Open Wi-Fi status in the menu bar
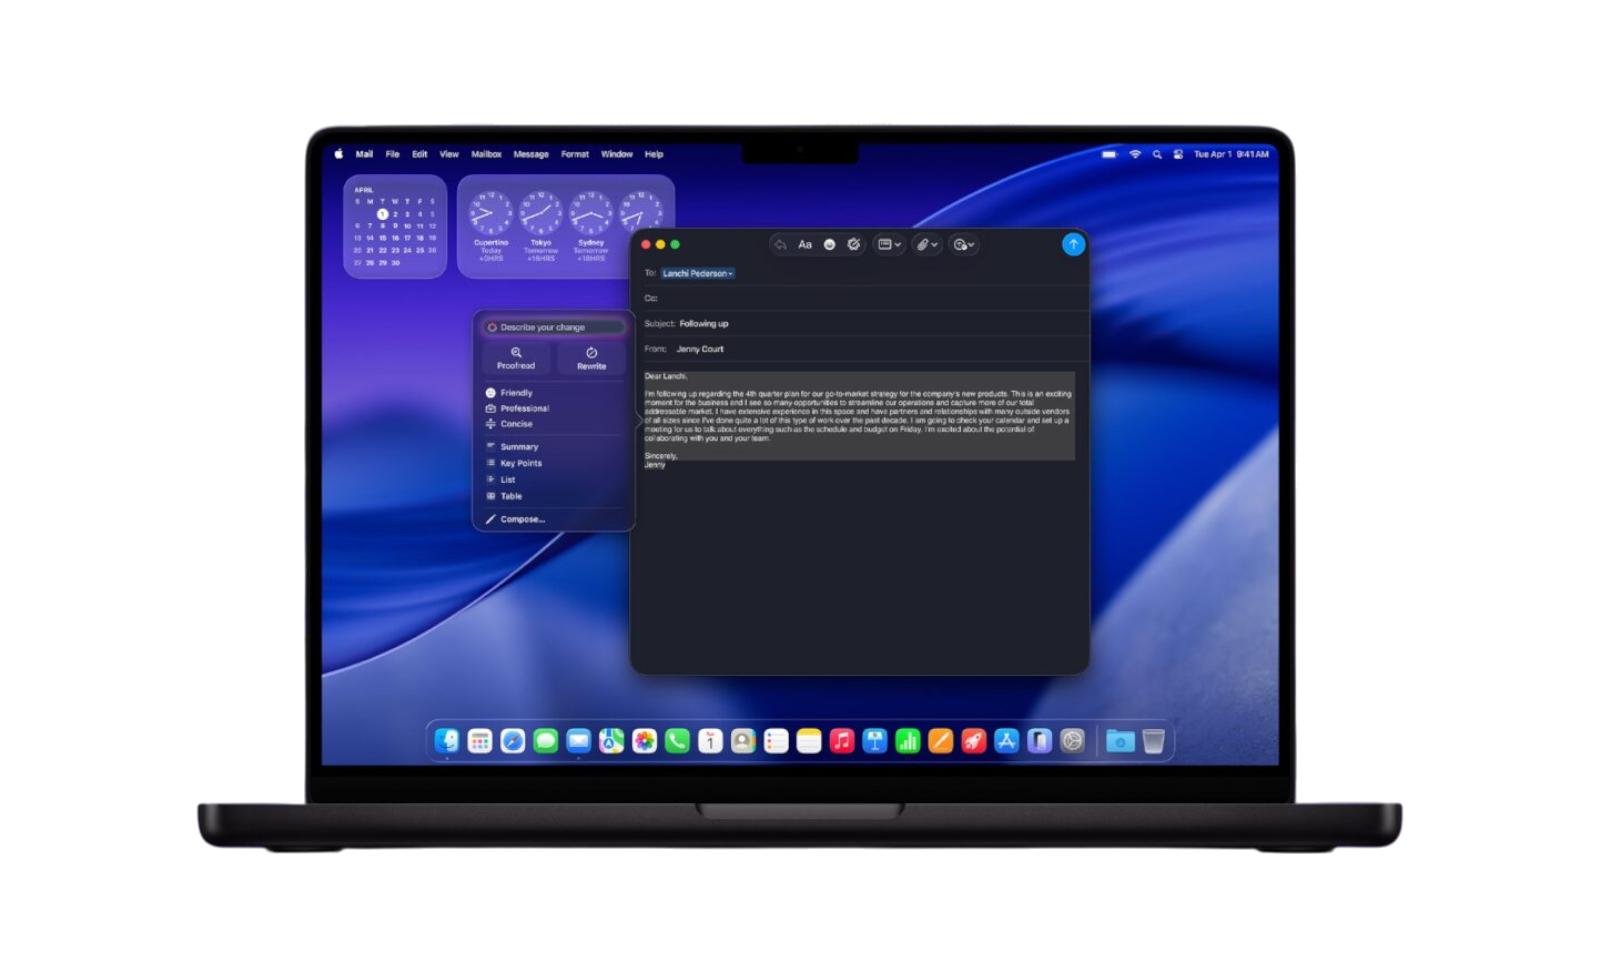Image resolution: width=1600 pixels, height=978 pixels. coord(1135,155)
